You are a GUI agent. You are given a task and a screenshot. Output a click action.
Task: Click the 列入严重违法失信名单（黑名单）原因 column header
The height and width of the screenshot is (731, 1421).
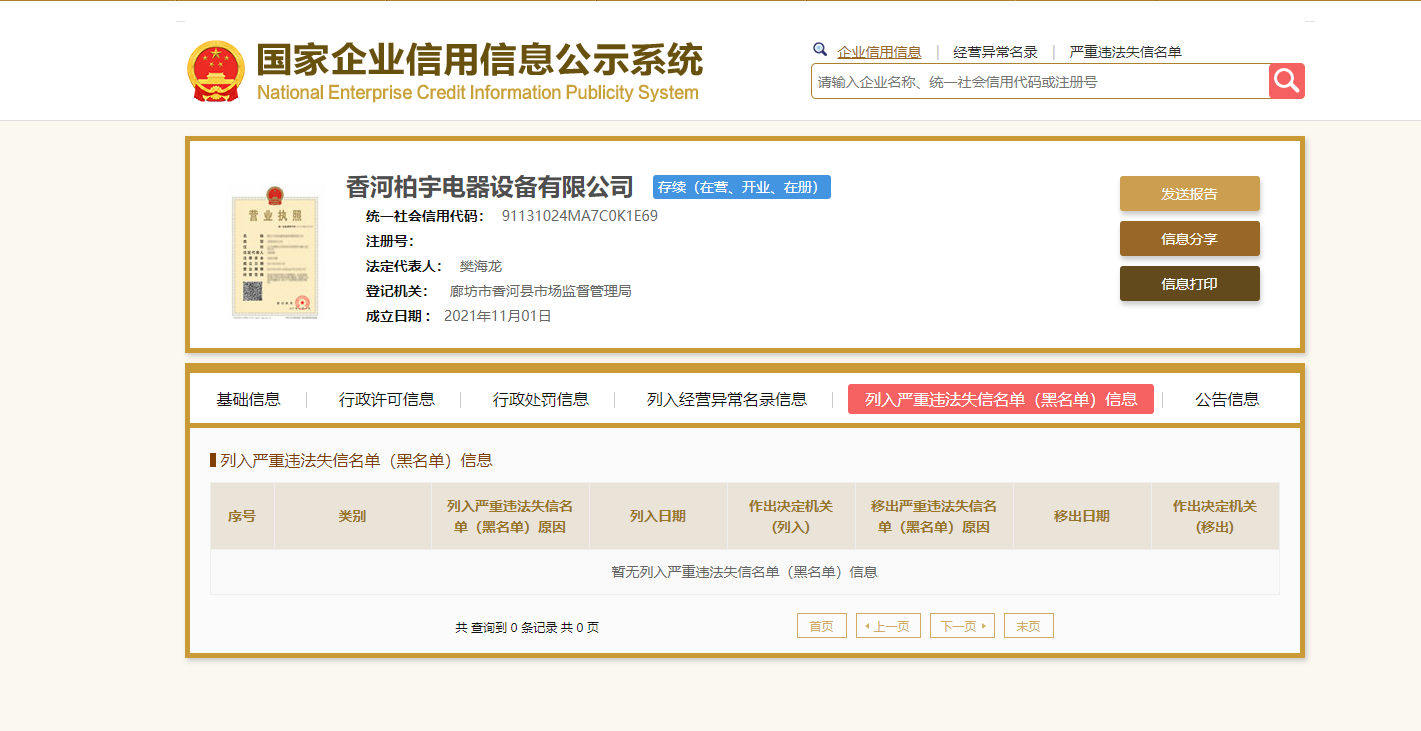coord(510,516)
